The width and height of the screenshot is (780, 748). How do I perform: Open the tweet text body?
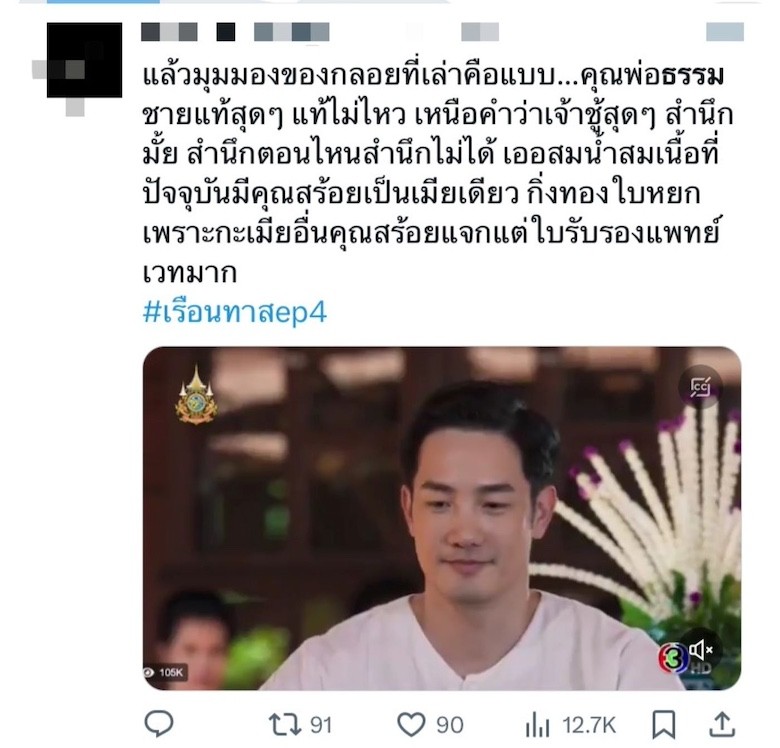[x=438, y=174]
